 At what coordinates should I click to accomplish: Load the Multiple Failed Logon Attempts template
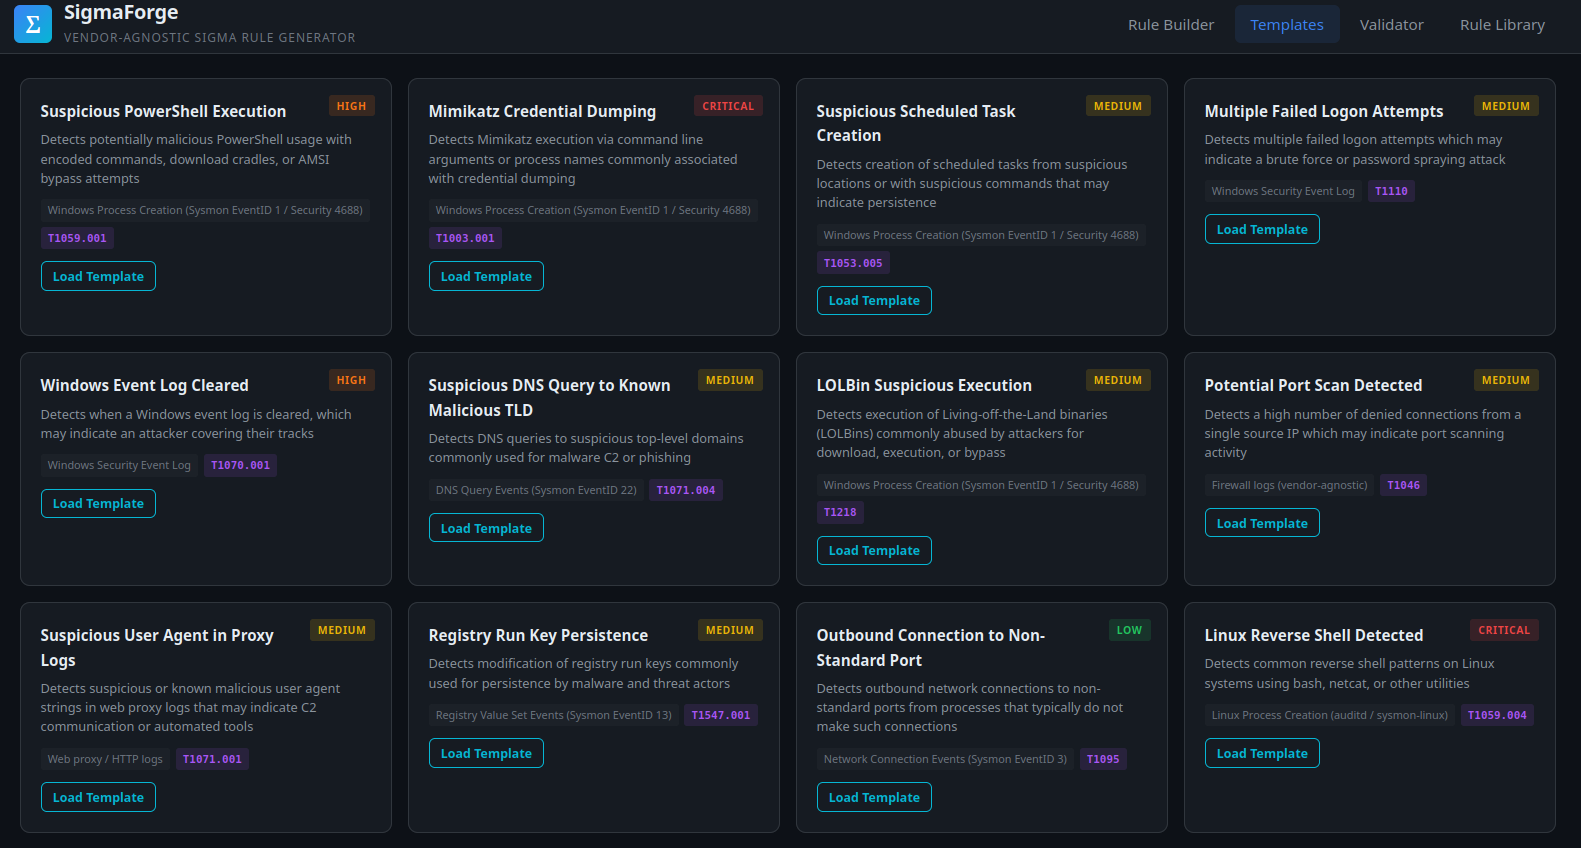pyautogui.click(x=1262, y=230)
